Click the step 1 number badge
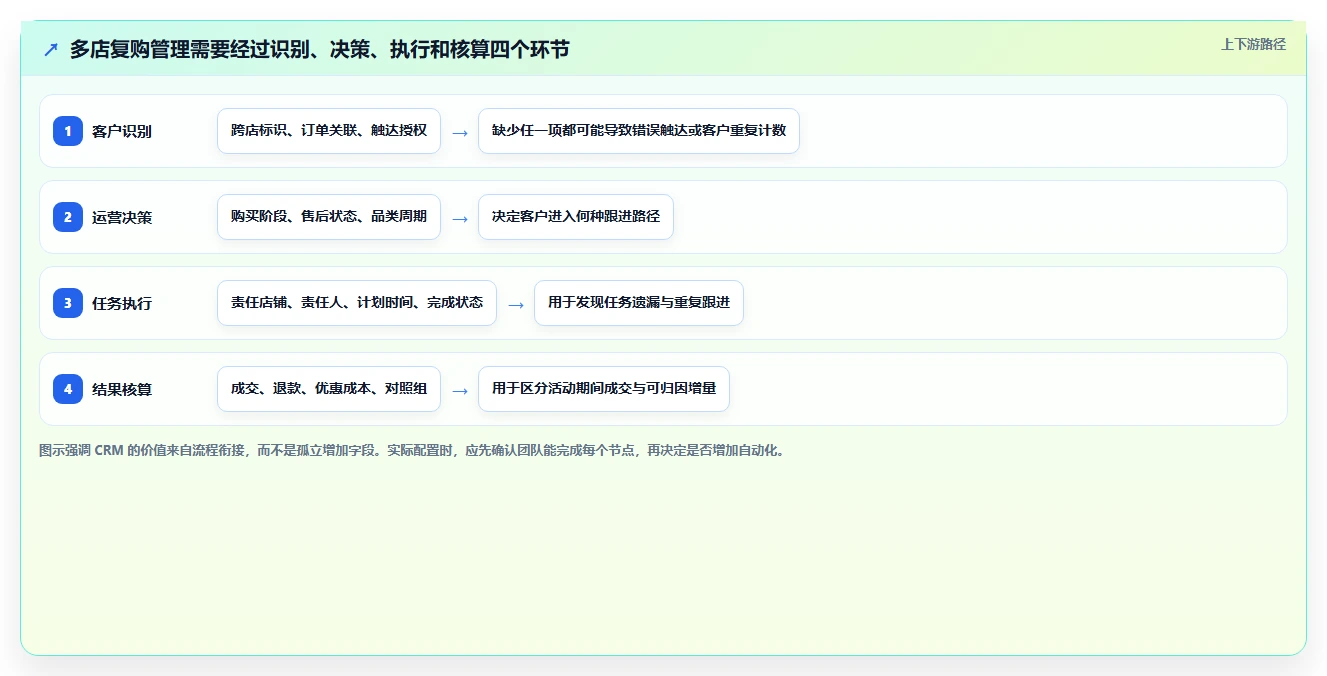The width and height of the screenshot is (1327, 676). click(x=68, y=131)
